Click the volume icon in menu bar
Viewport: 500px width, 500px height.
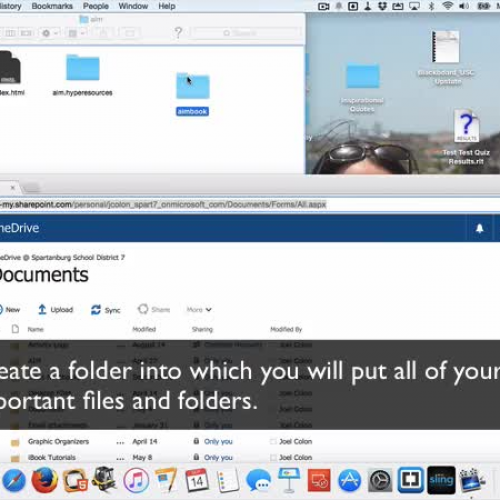point(464,6)
